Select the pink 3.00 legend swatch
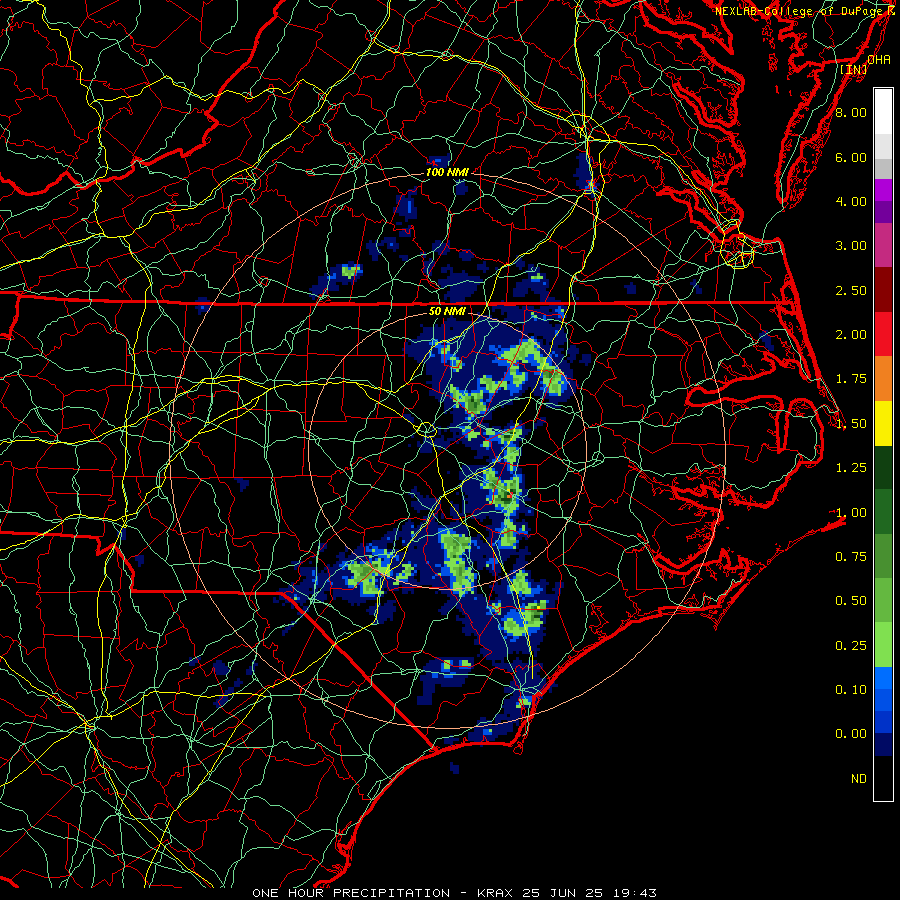 pos(883,245)
